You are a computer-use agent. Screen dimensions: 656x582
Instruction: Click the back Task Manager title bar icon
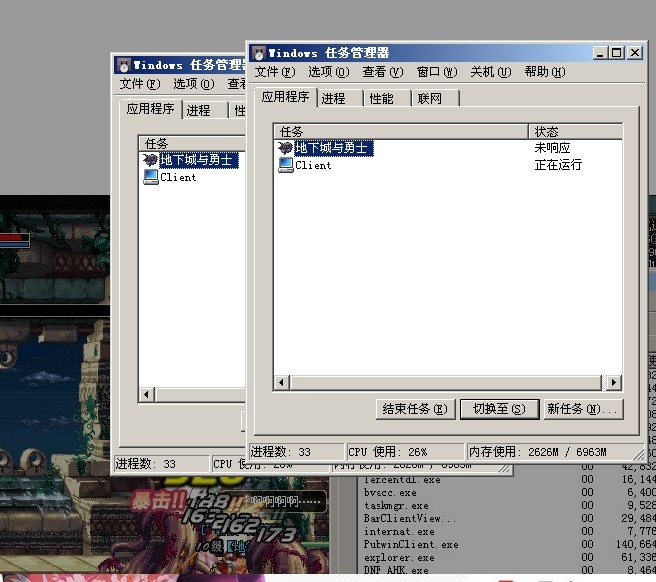pos(124,65)
